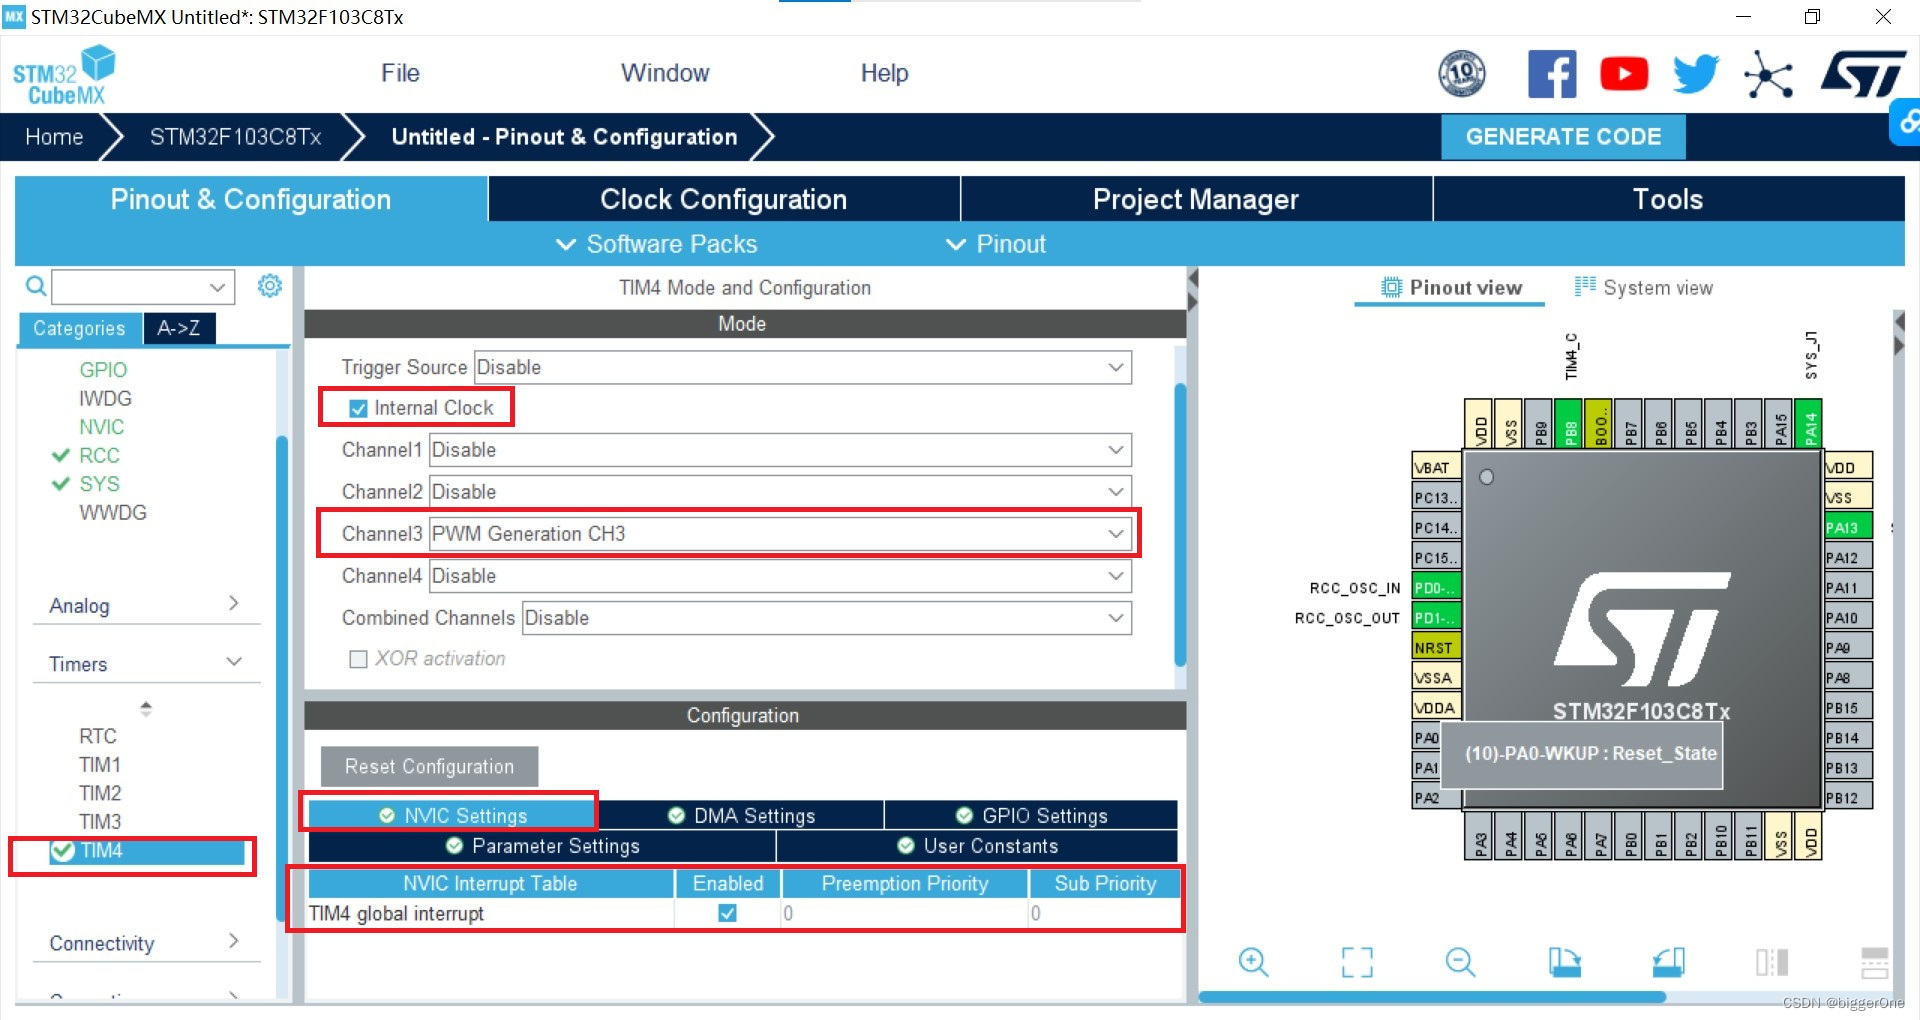Screen dimensions: 1920x1020
Task: Rotate chip view clockwise icon
Action: pos(1564,962)
